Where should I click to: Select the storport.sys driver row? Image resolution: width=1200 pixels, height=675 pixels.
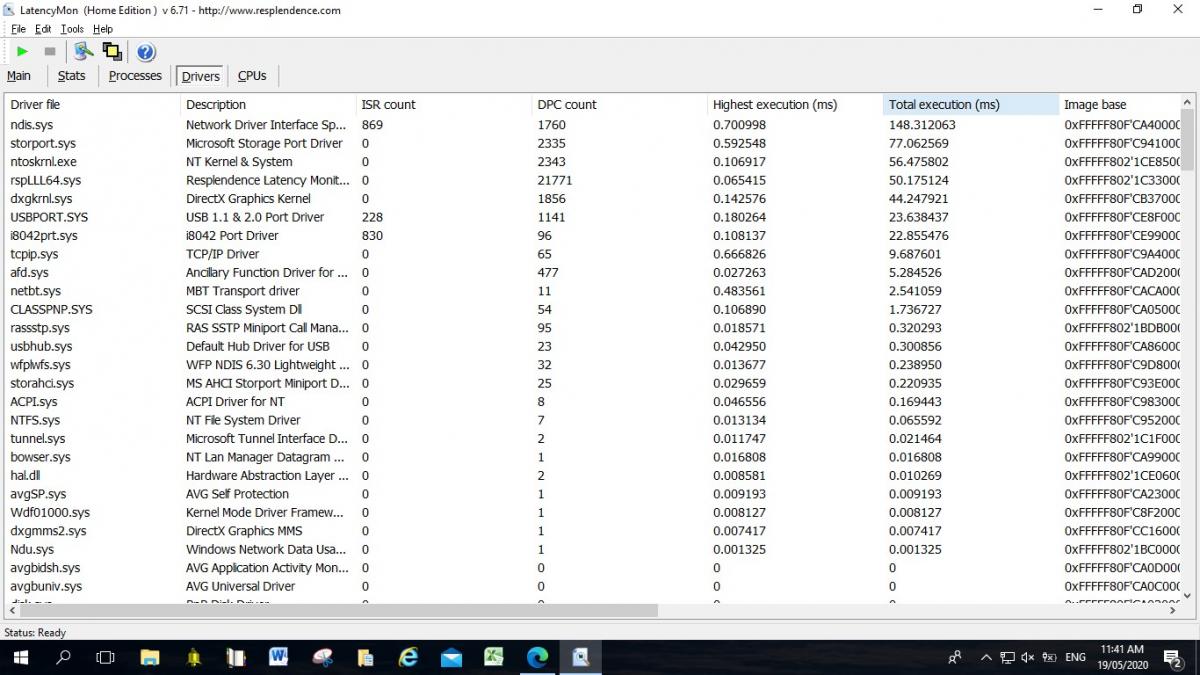pyautogui.click(x=593, y=143)
